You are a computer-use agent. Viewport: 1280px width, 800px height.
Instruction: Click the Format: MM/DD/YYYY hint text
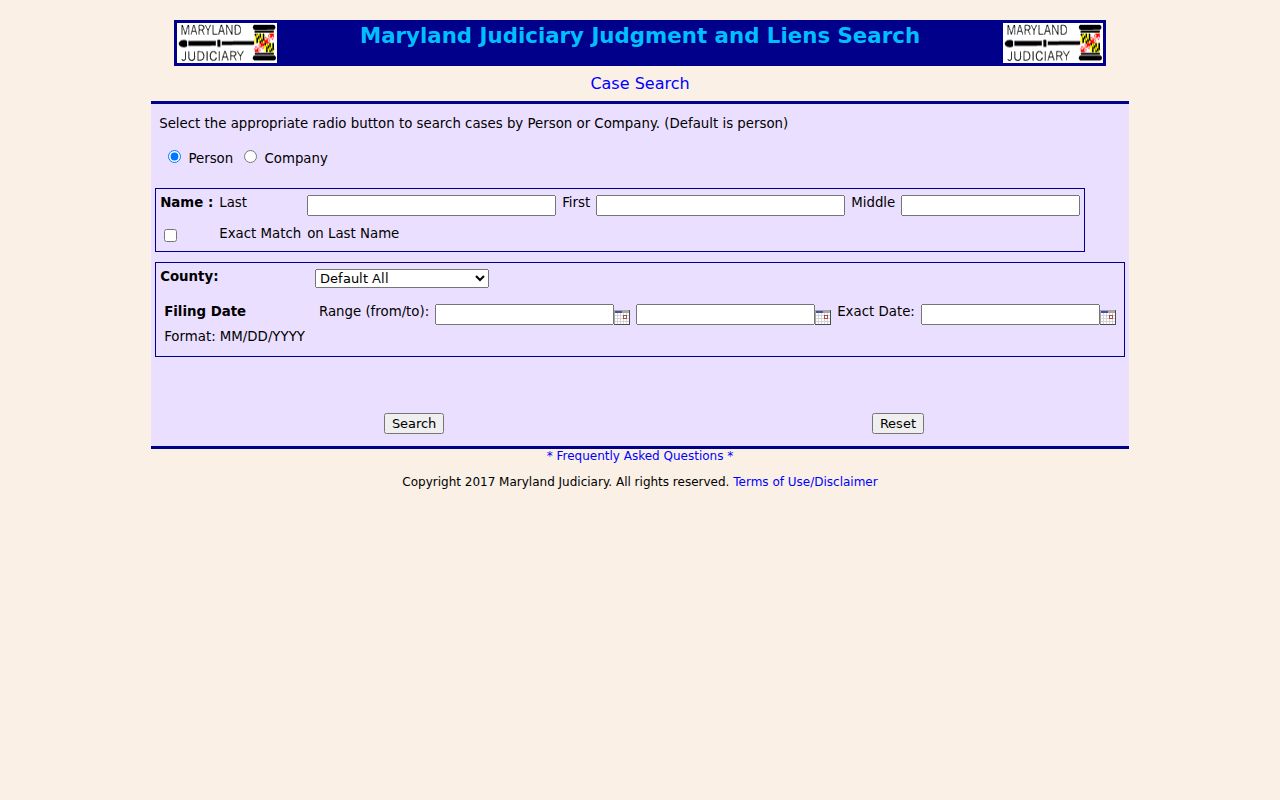(234, 337)
